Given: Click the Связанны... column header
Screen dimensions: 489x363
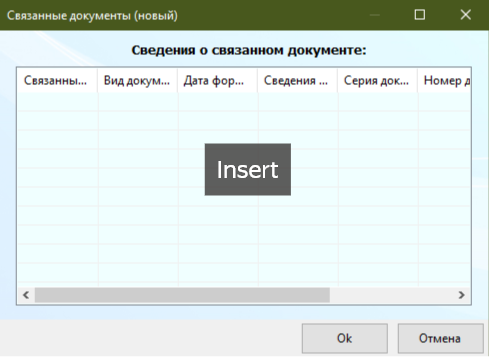Looking at the screenshot, I should 57,80.
